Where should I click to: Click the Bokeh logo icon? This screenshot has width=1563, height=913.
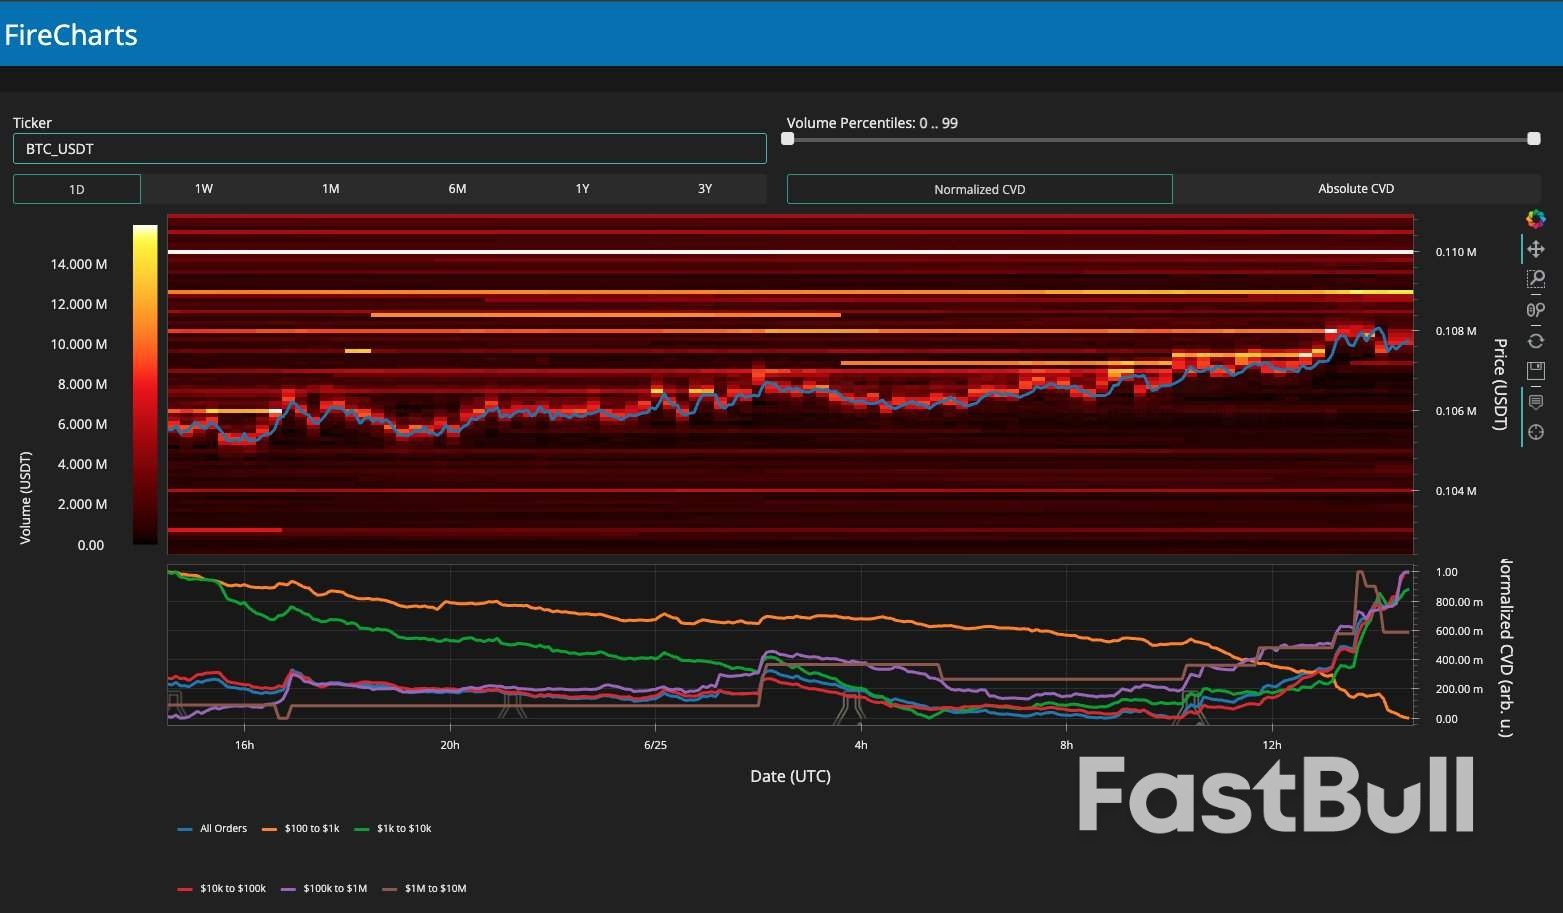[x=1535, y=219]
